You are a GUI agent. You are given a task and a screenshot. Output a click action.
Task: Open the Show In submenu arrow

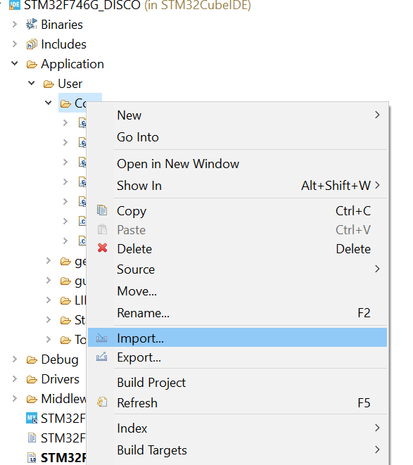(x=377, y=185)
